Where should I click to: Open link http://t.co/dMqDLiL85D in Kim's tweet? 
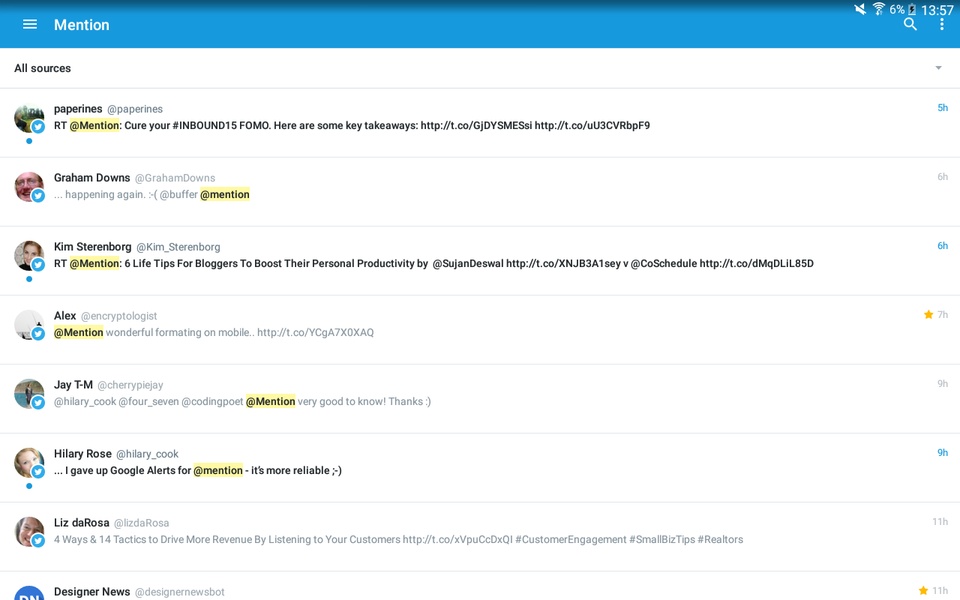pos(757,264)
